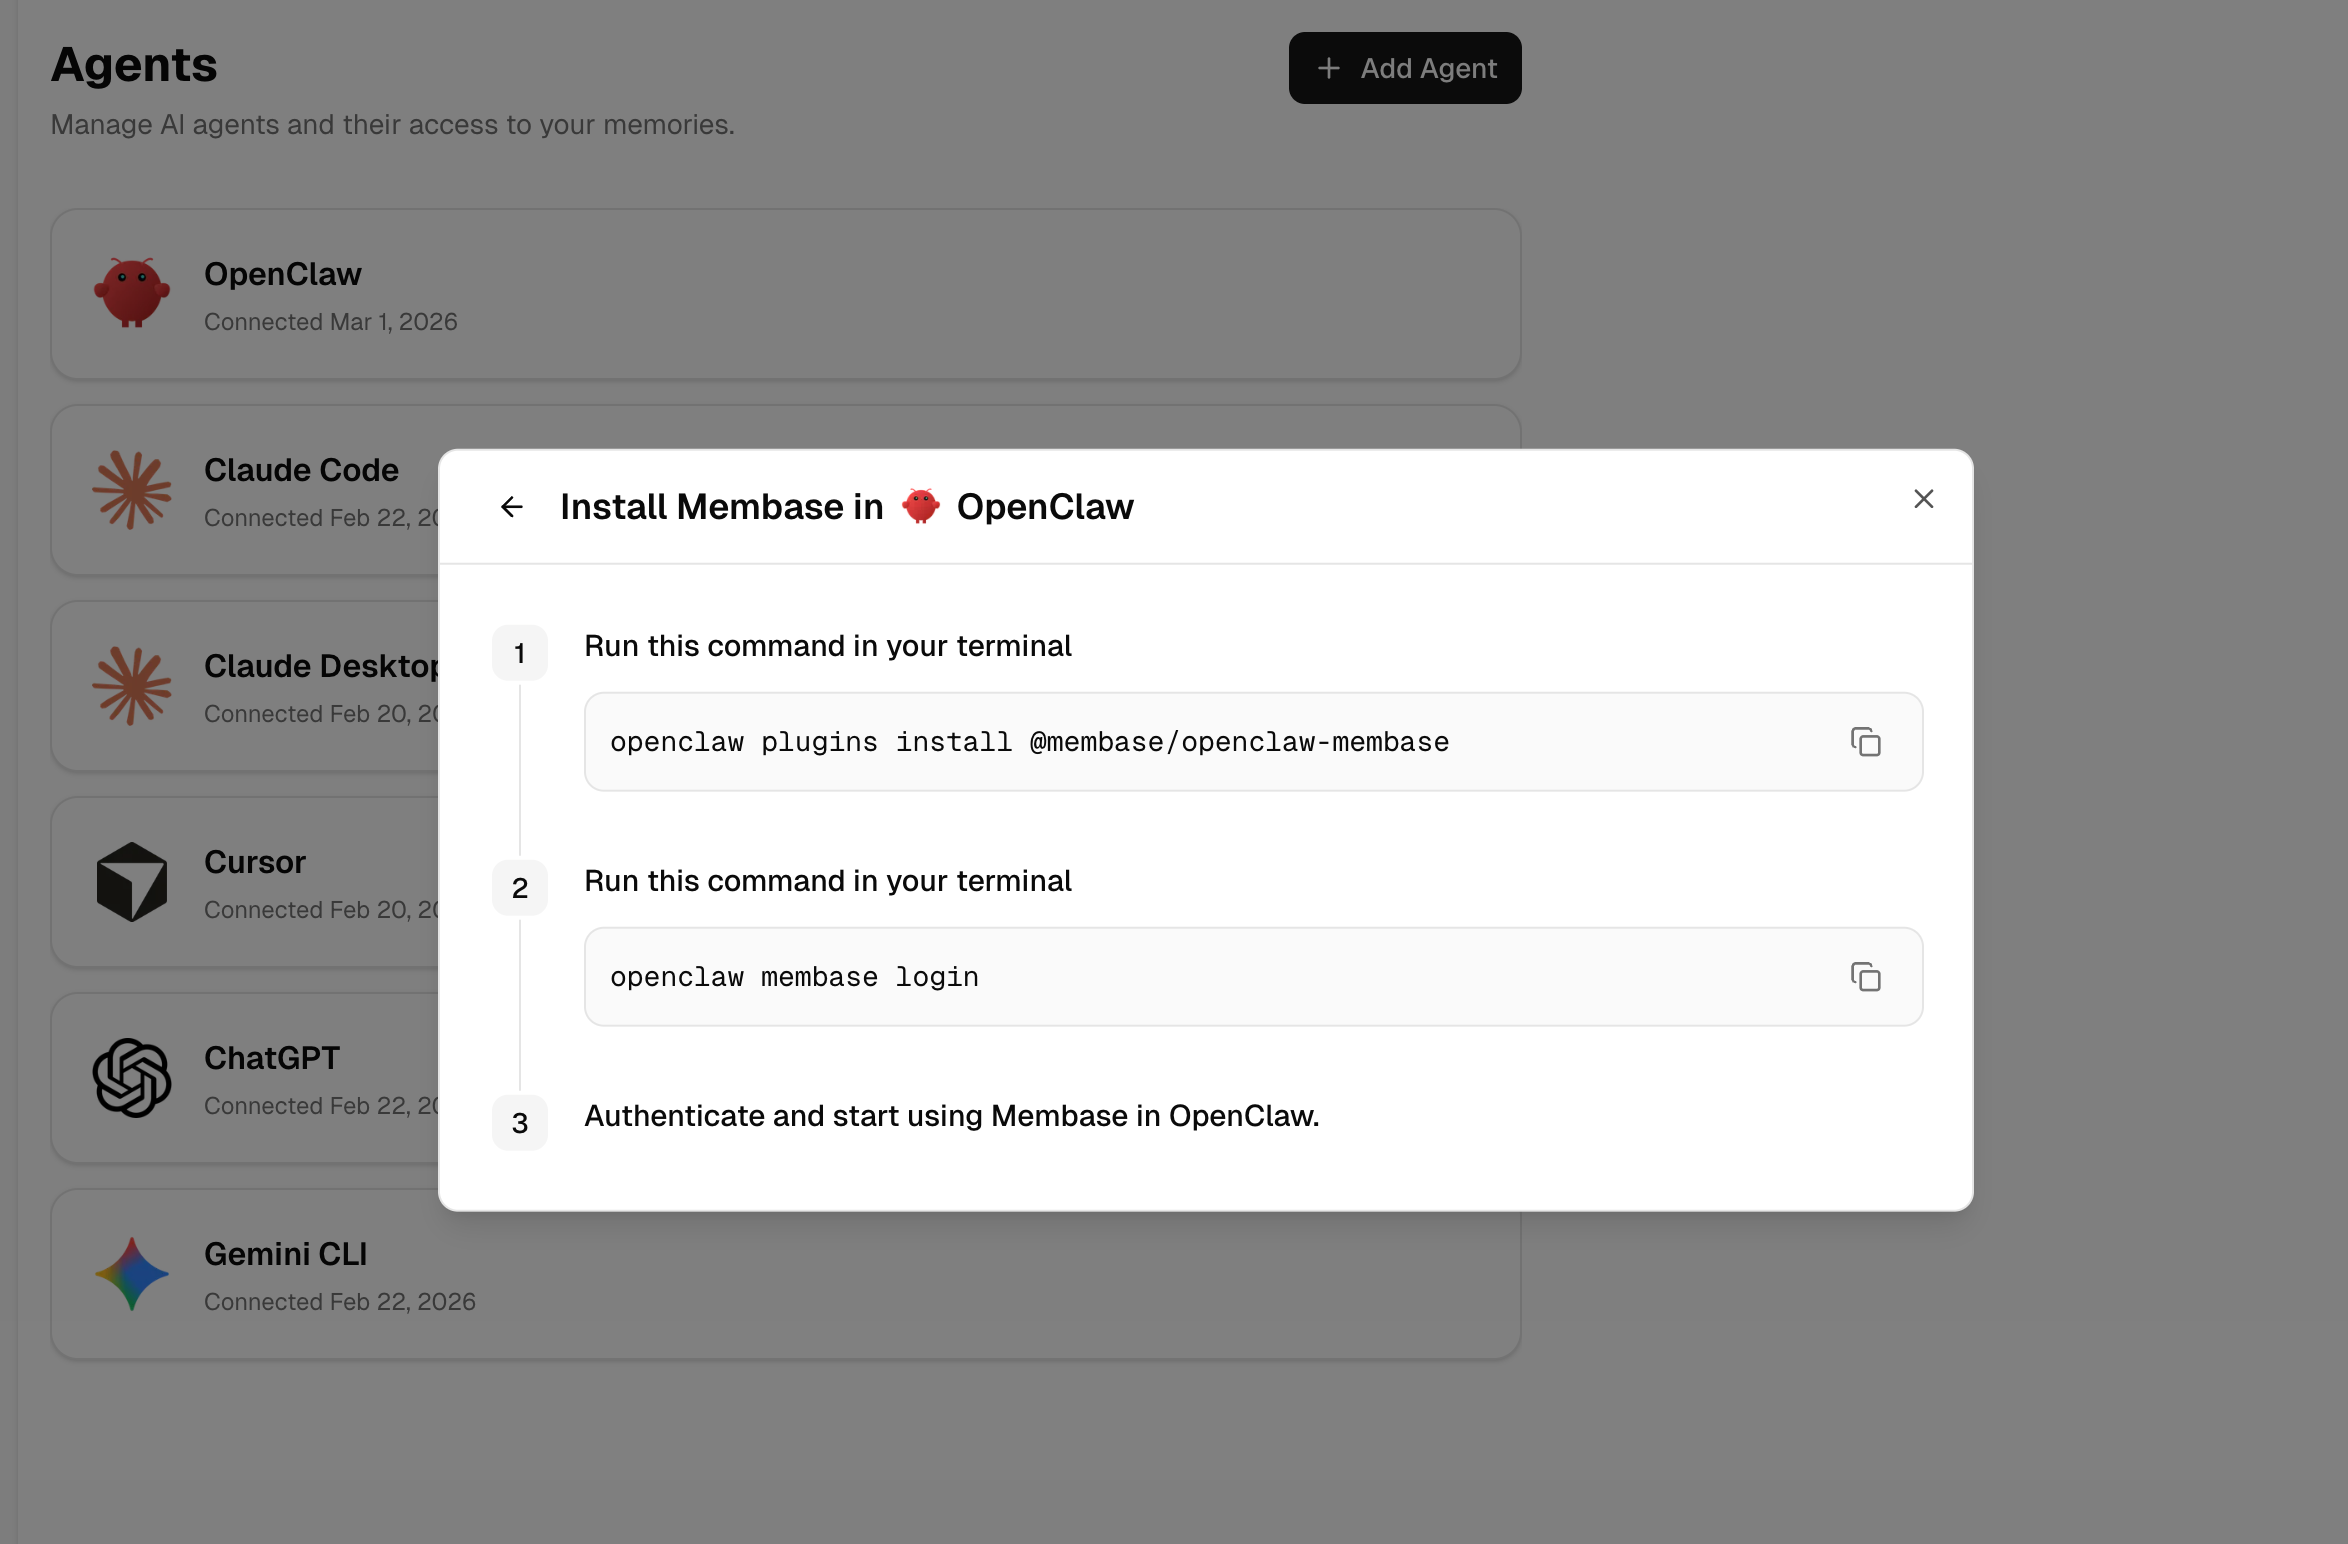
Task: Dismiss the Install Membase dialog
Action: (1923, 498)
